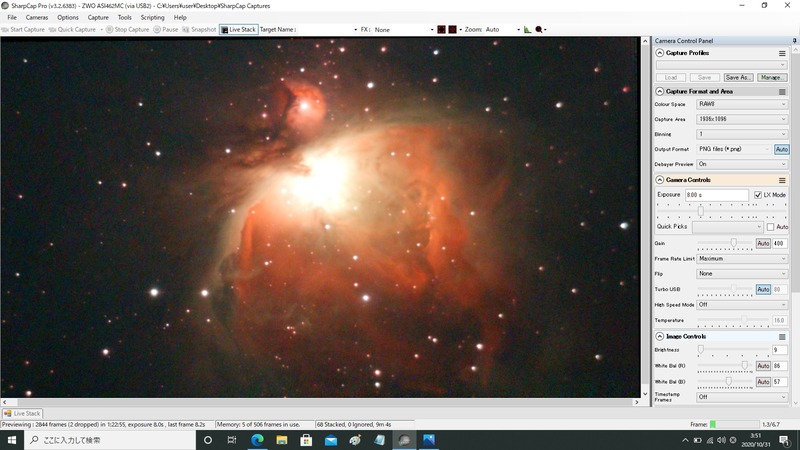Toggle Auto for White Bal (B)

[x=763, y=382]
